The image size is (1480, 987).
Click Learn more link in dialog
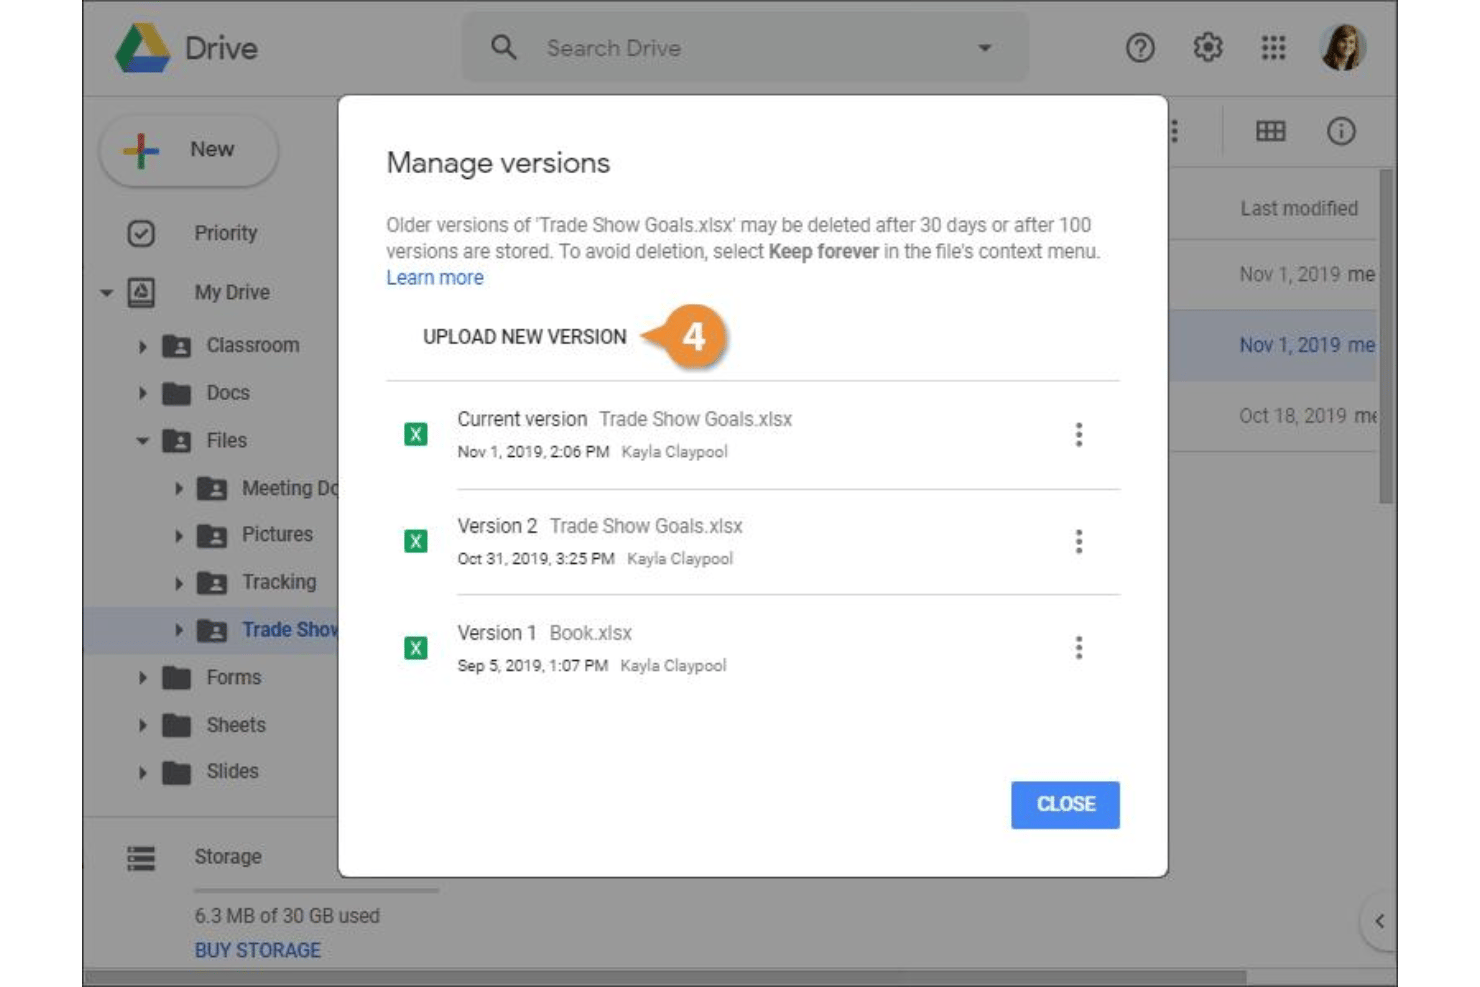point(435,278)
